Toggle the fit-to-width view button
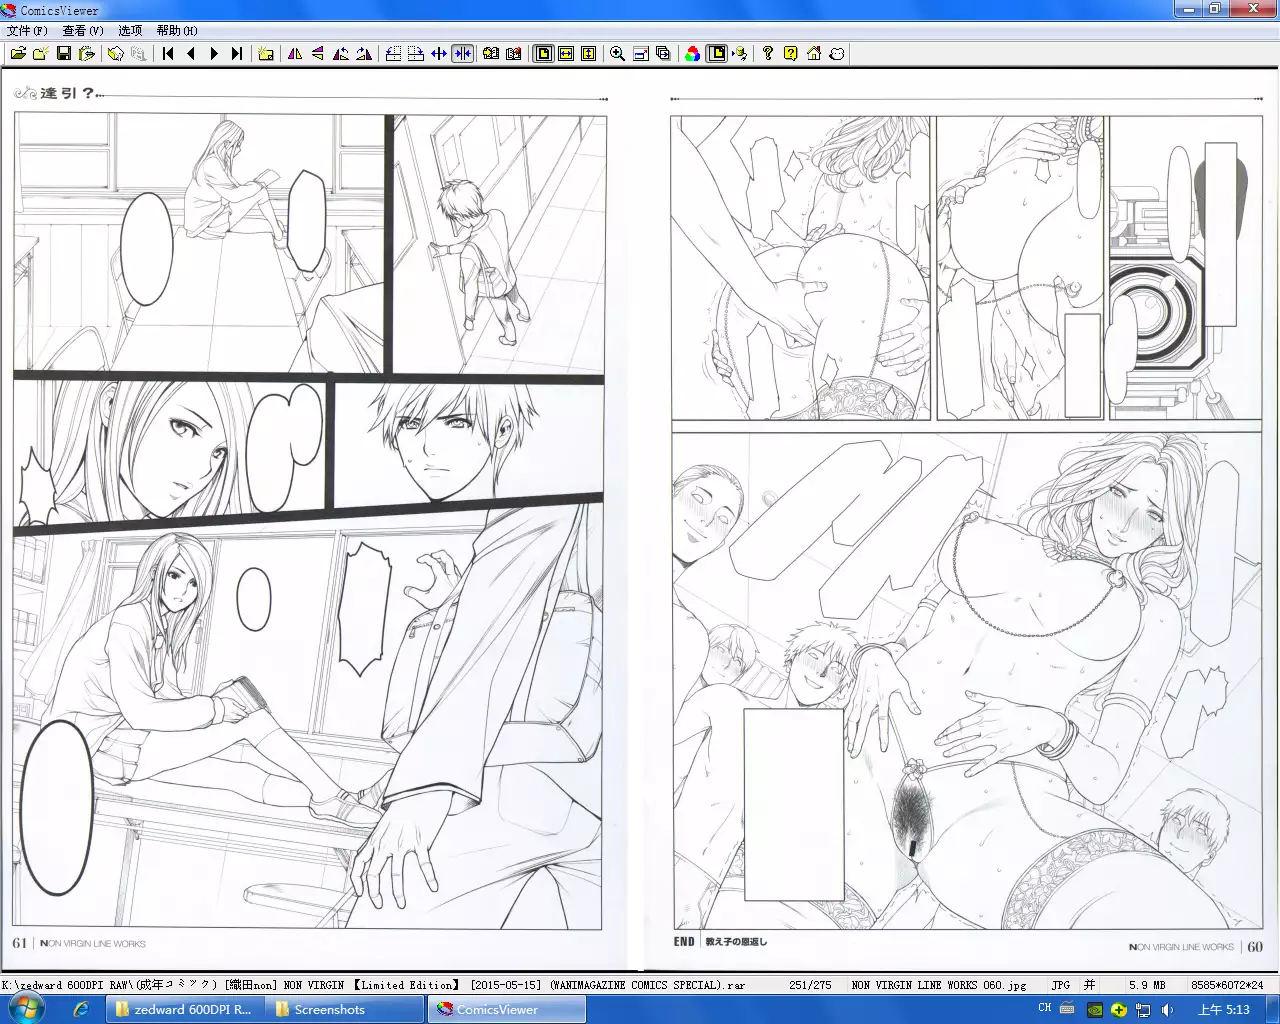The image size is (1280, 1024). point(566,54)
